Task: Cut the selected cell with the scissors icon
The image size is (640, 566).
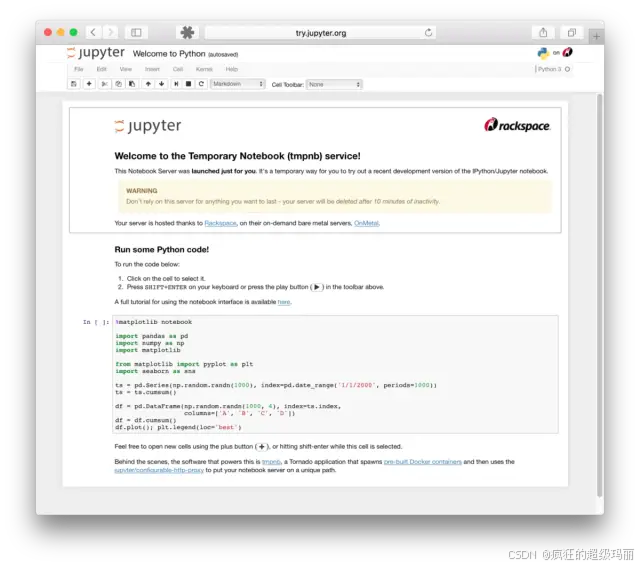Action: (x=104, y=84)
